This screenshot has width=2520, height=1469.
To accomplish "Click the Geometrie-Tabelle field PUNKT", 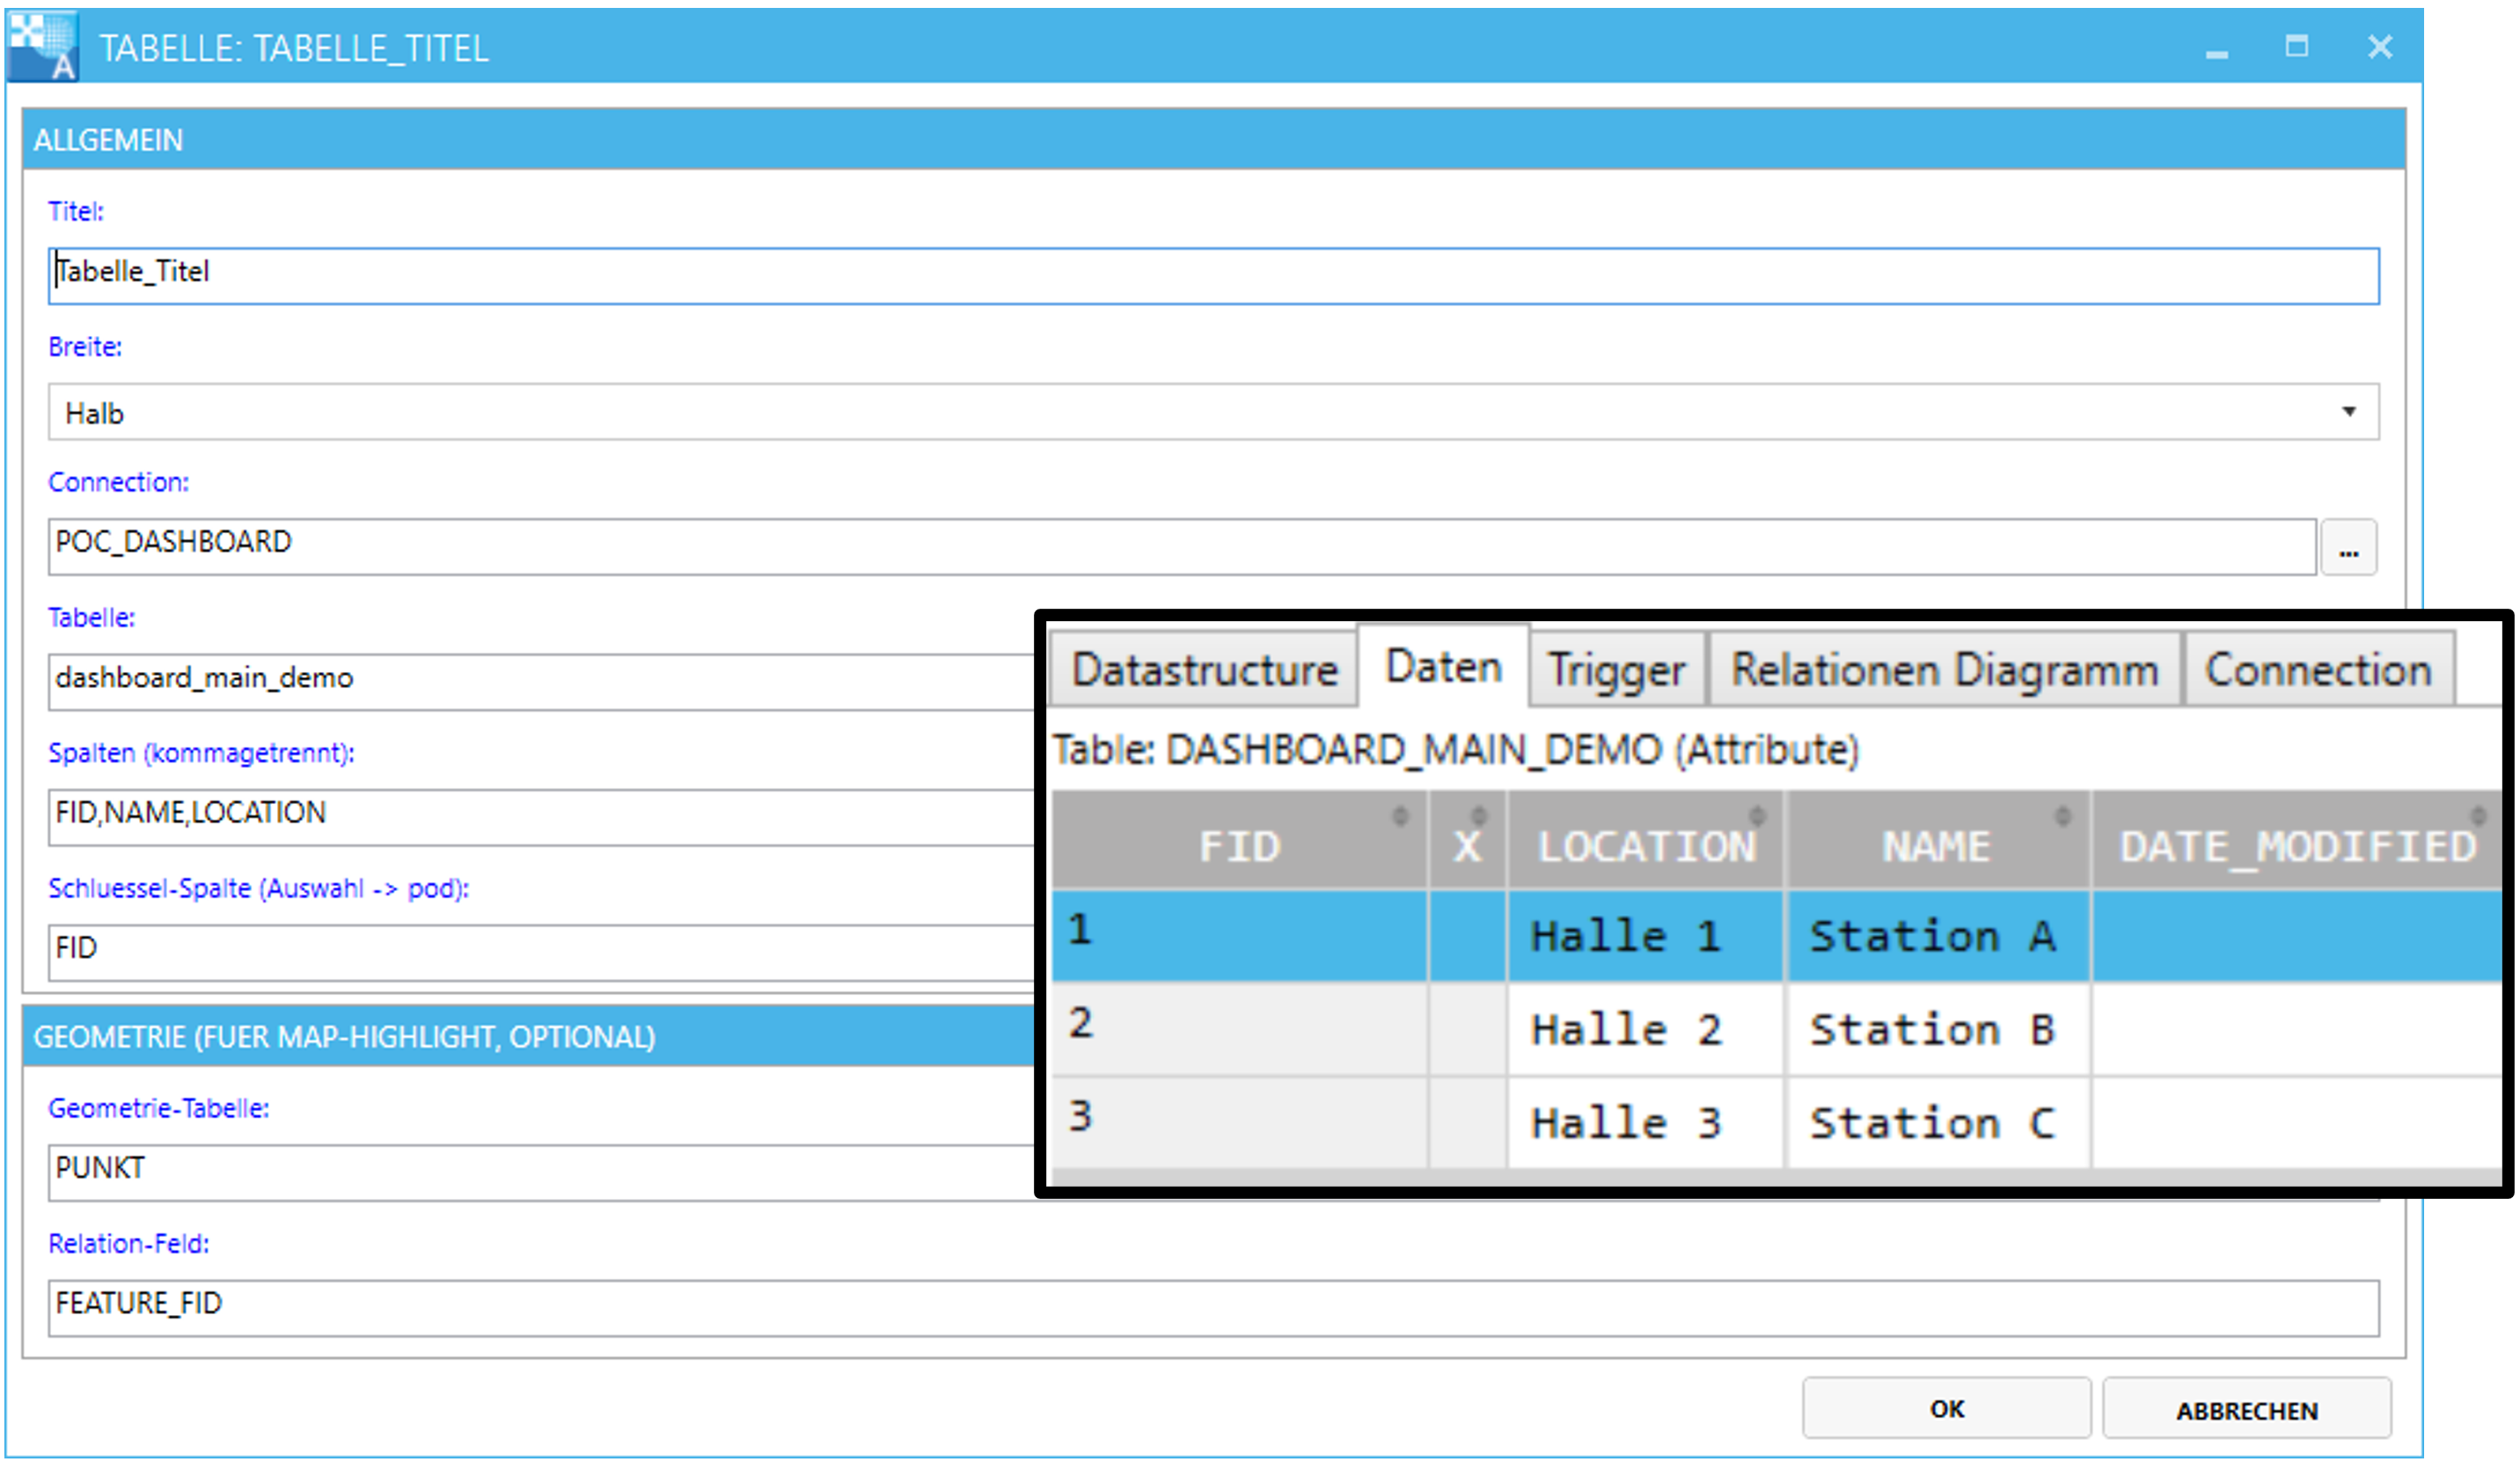I will pos(541,1172).
